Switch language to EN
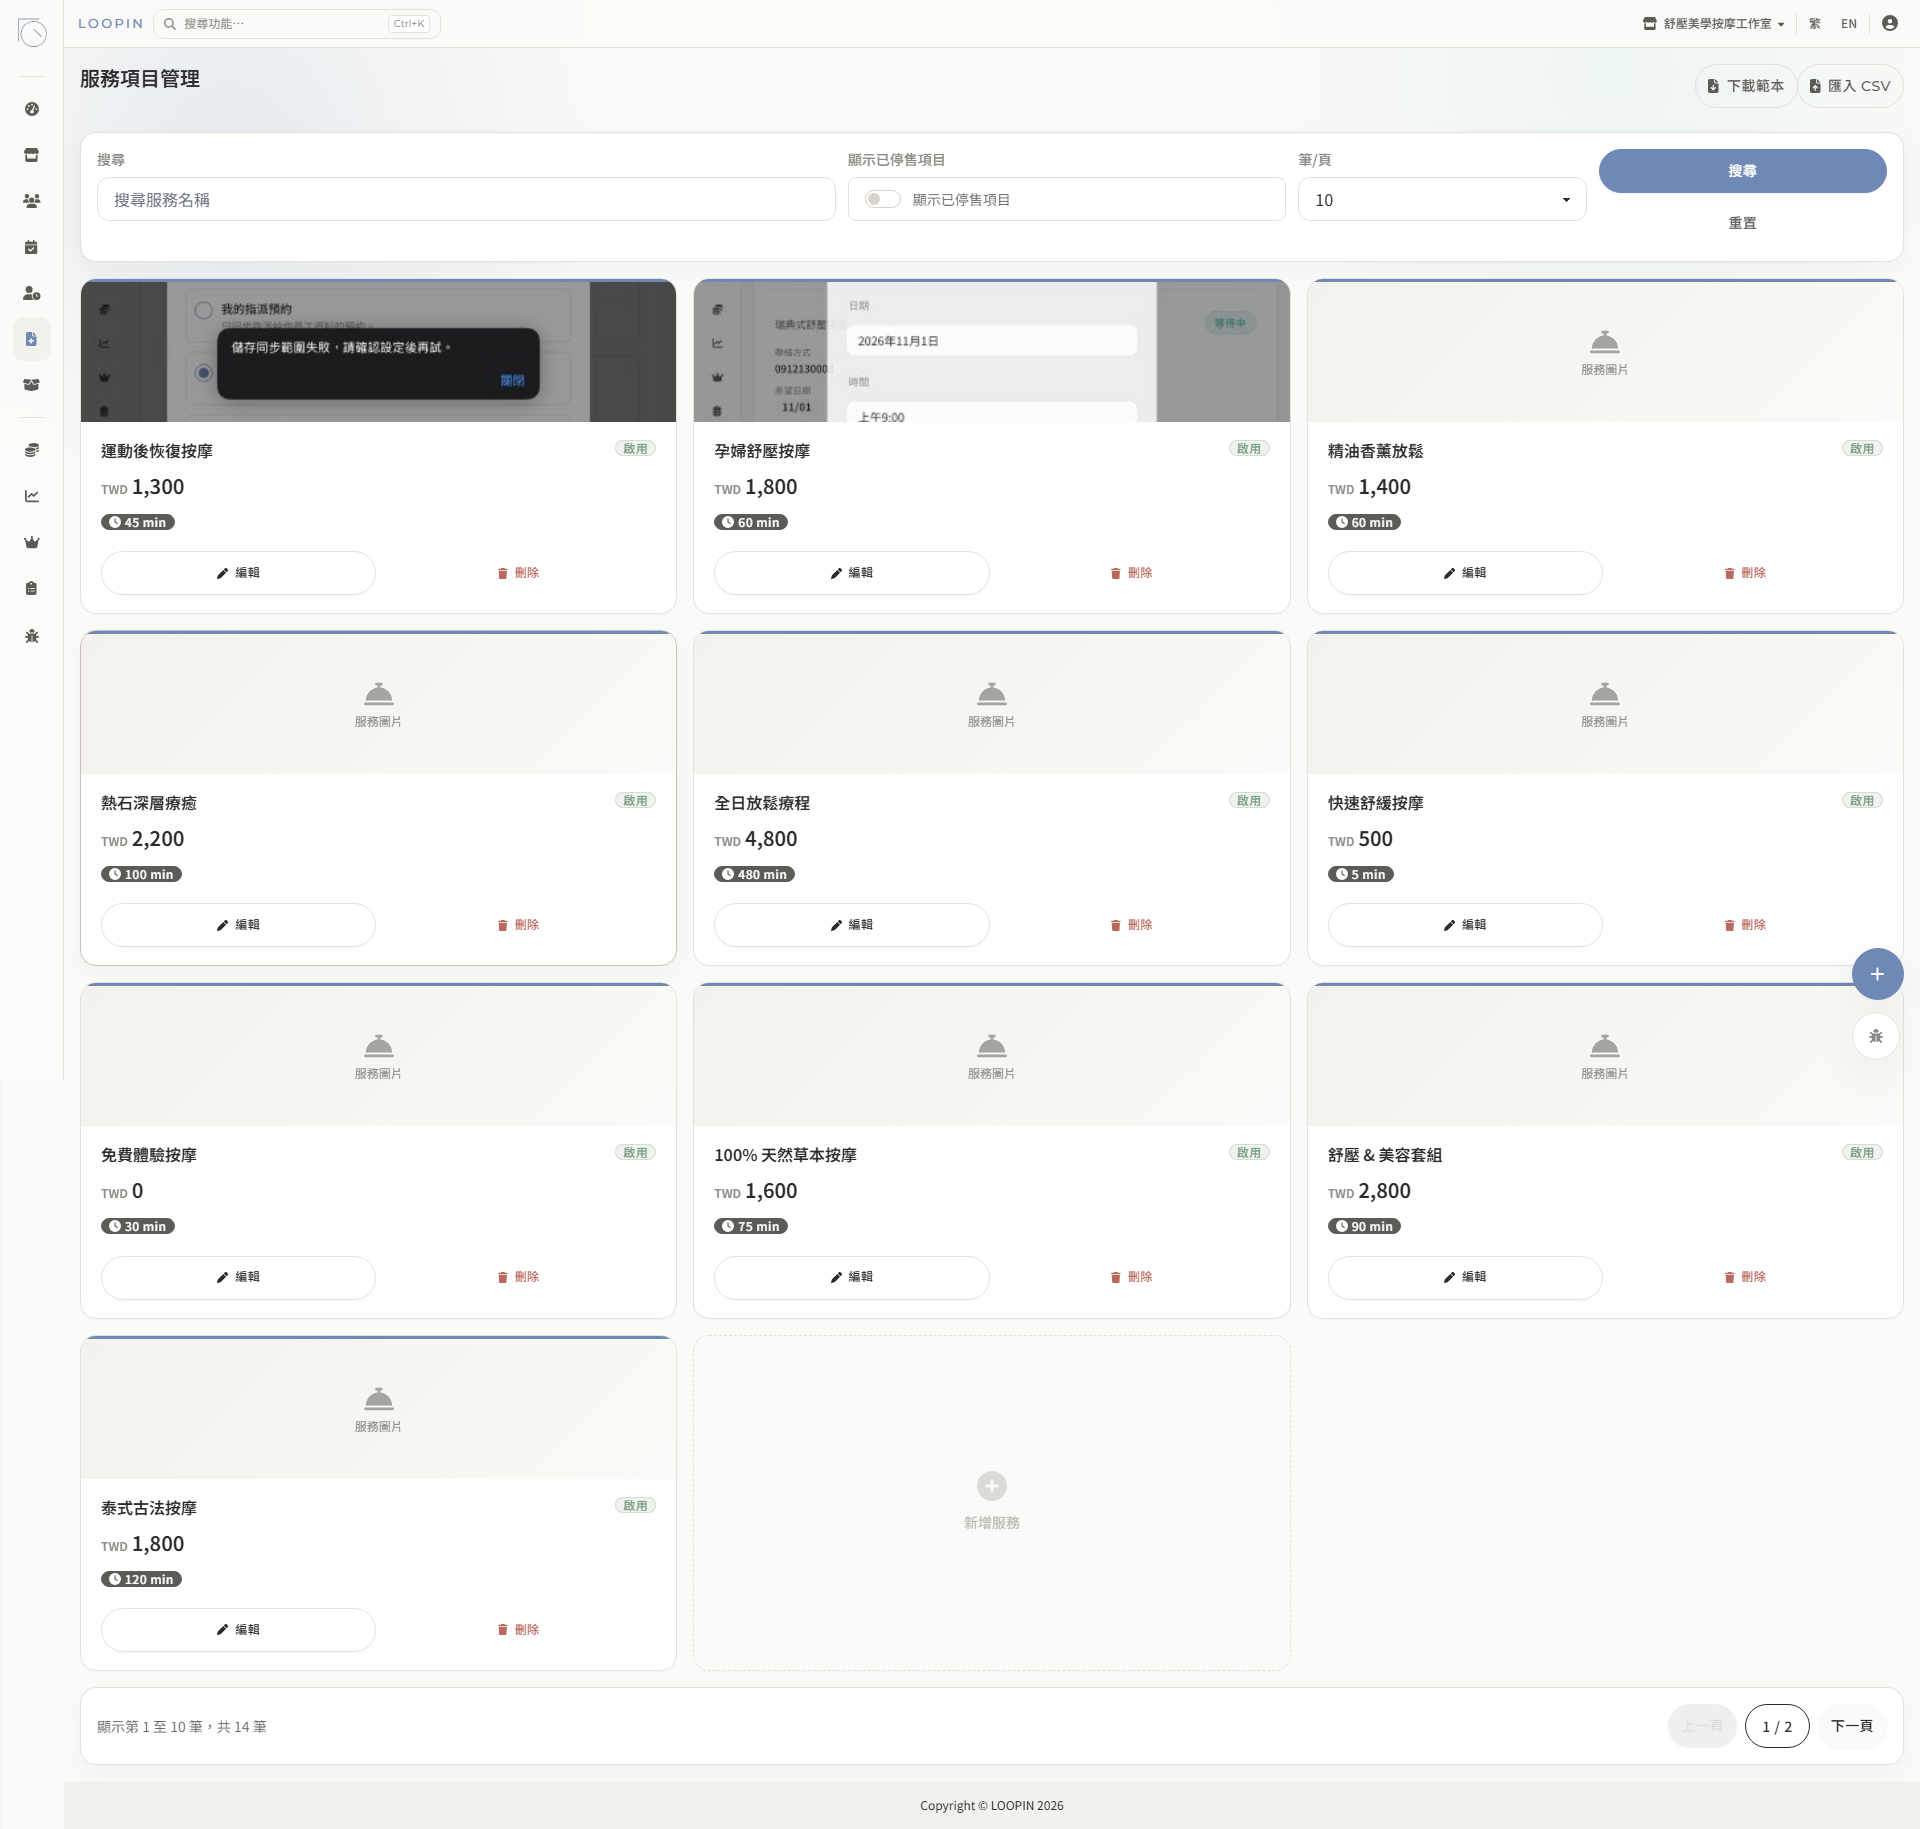The width and height of the screenshot is (1920, 1829). 1849,24
